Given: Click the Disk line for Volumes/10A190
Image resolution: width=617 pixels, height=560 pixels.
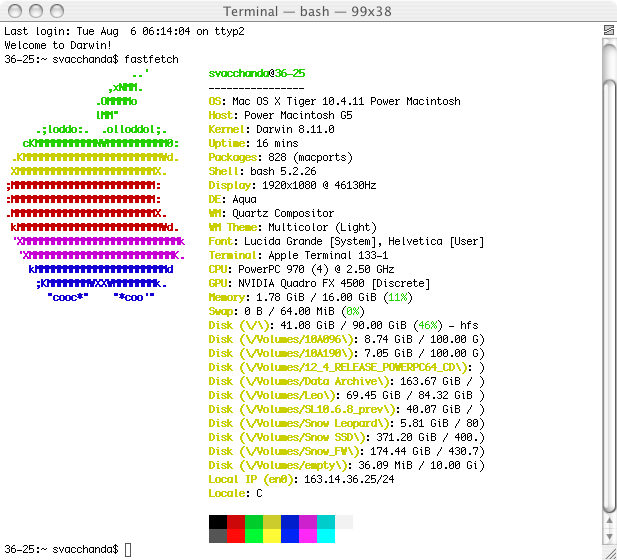Looking at the screenshot, I should (347, 353).
